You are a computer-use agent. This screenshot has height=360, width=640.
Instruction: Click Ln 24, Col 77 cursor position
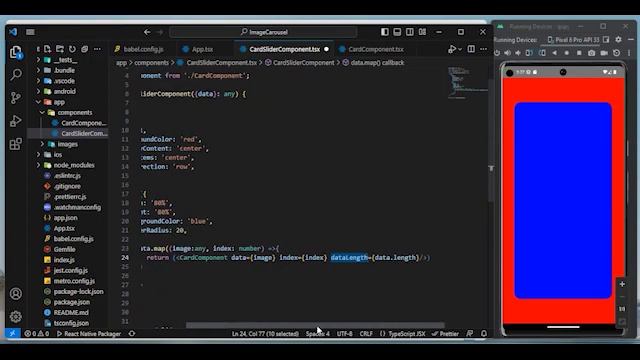click(265, 333)
